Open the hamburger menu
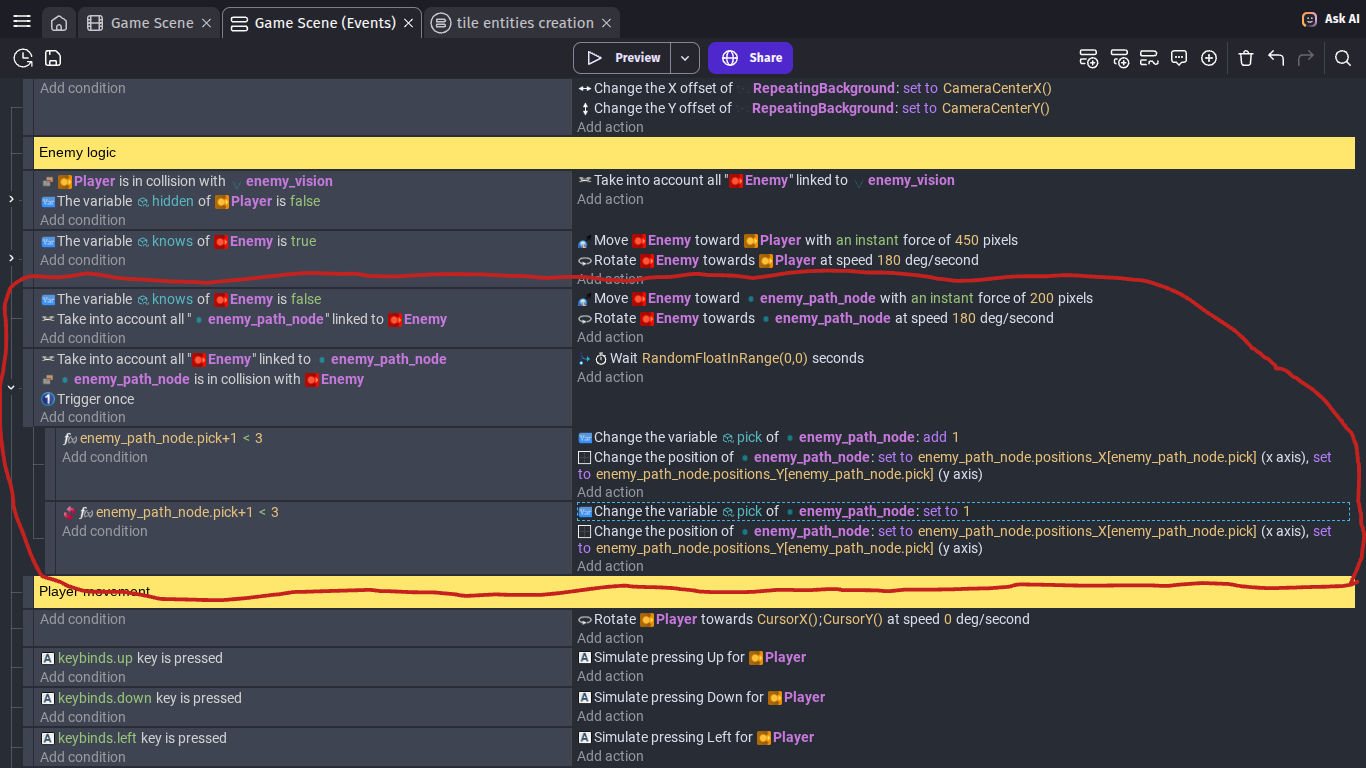This screenshot has width=1366, height=768. (x=22, y=20)
